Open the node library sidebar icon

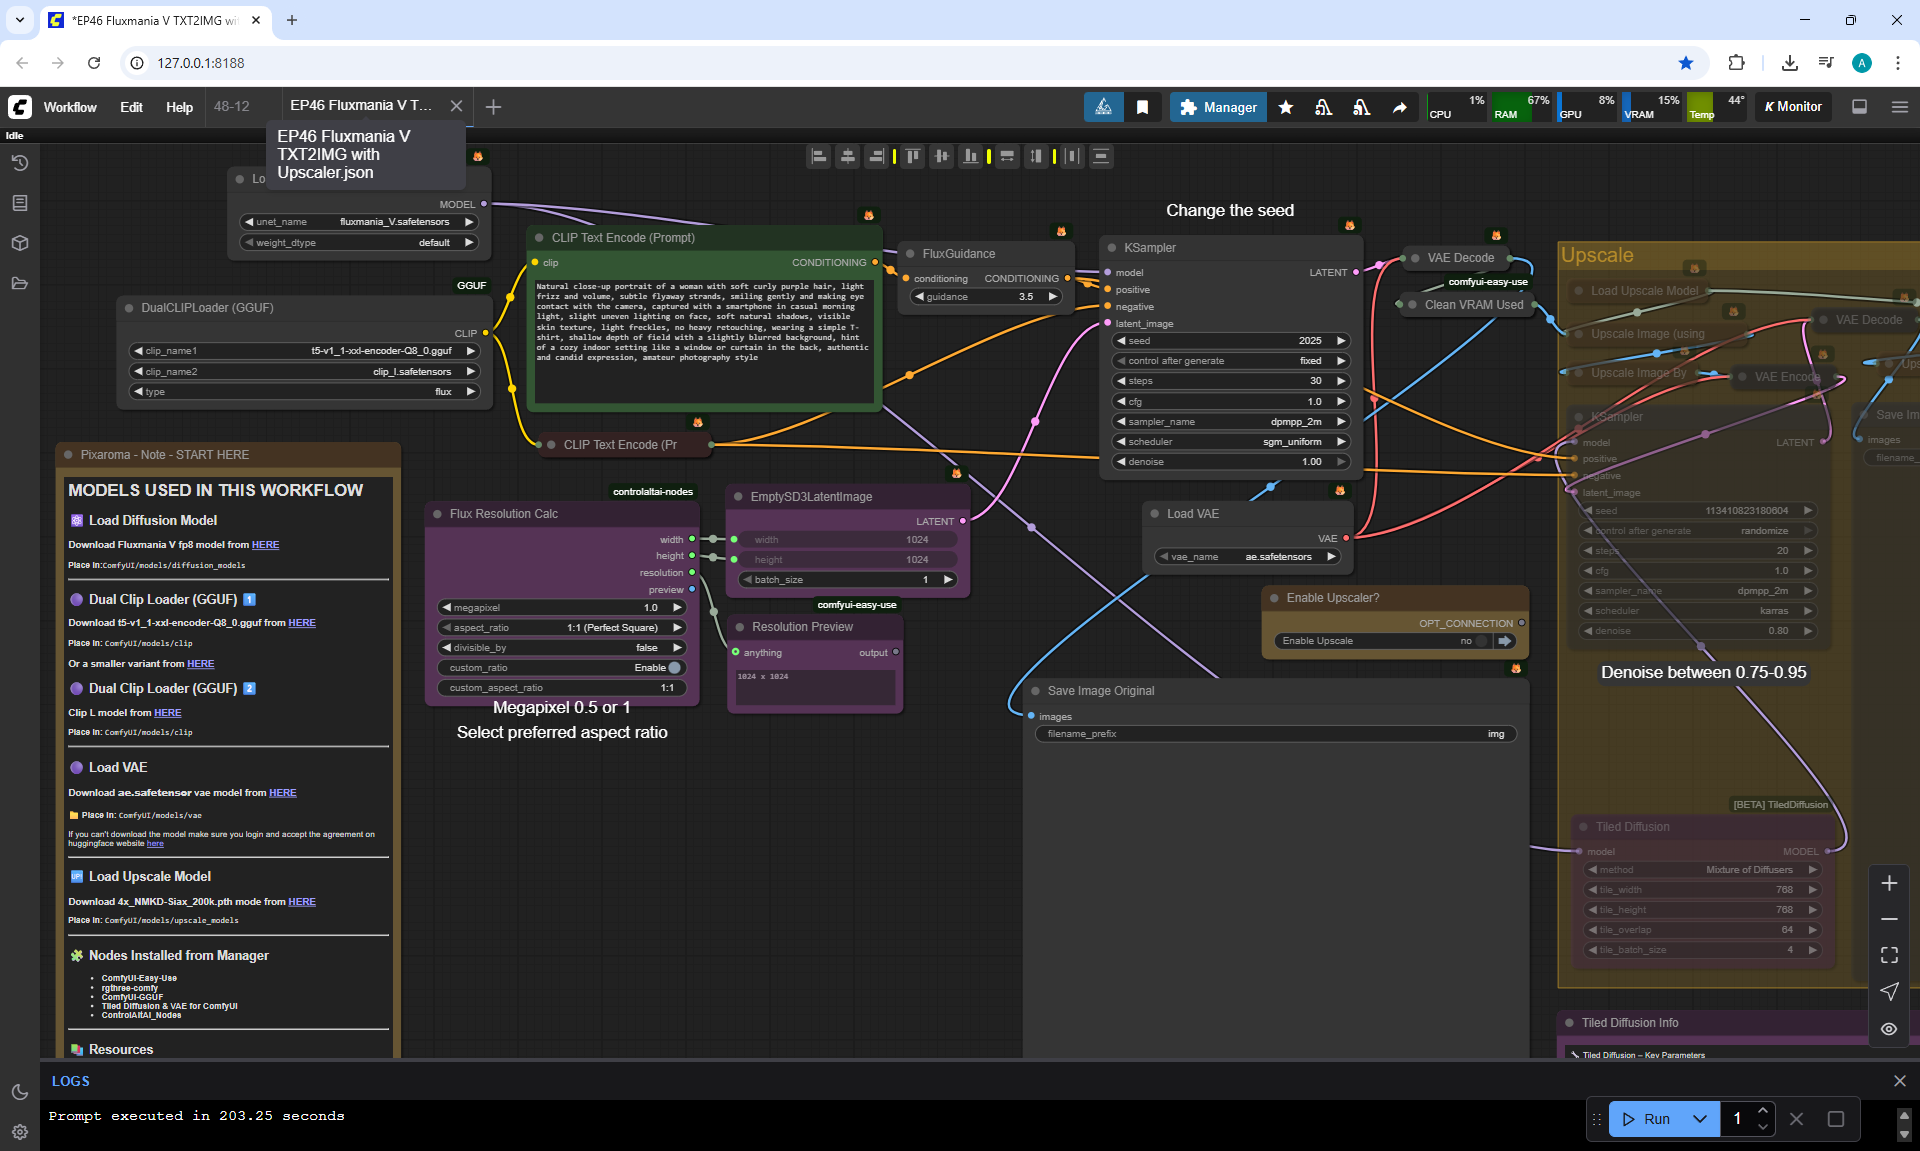click(20, 203)
